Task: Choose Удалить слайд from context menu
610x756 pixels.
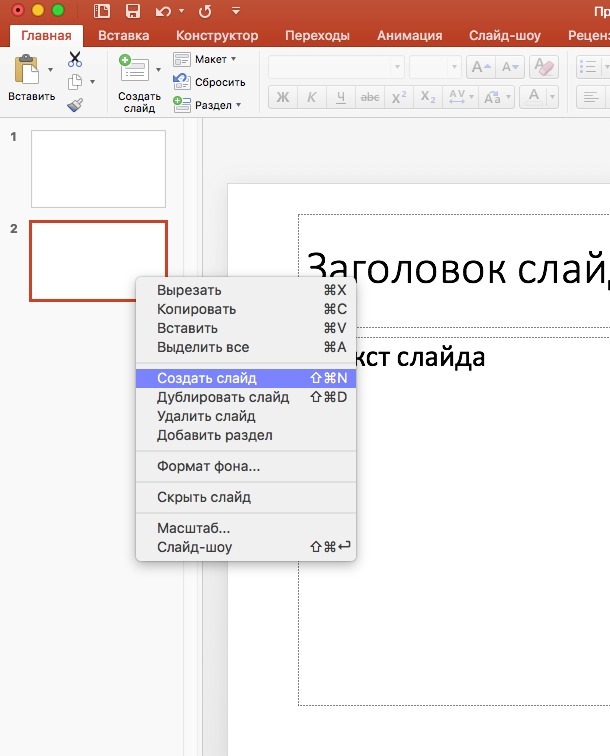Action: pos(206,416)
